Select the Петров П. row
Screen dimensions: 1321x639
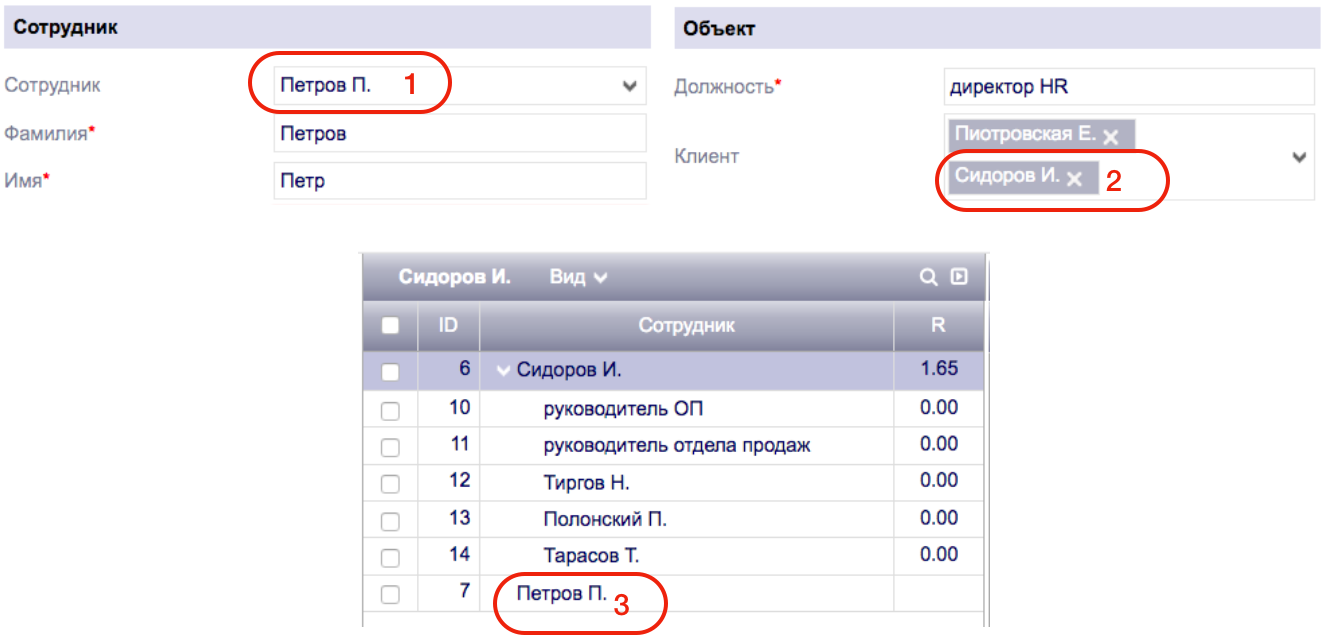pos(673,592)
